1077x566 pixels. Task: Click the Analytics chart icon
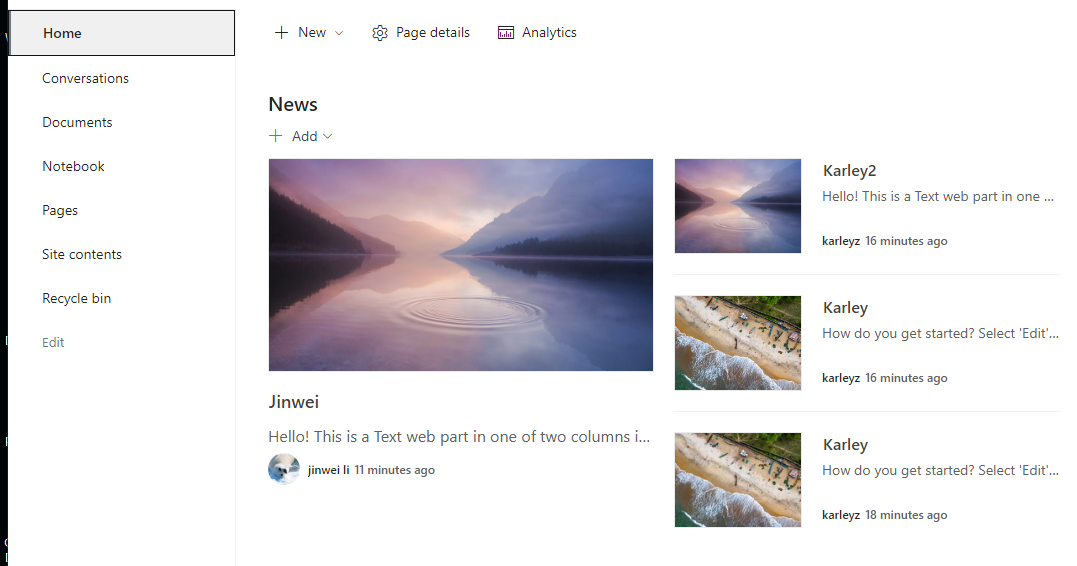(506, 33)
